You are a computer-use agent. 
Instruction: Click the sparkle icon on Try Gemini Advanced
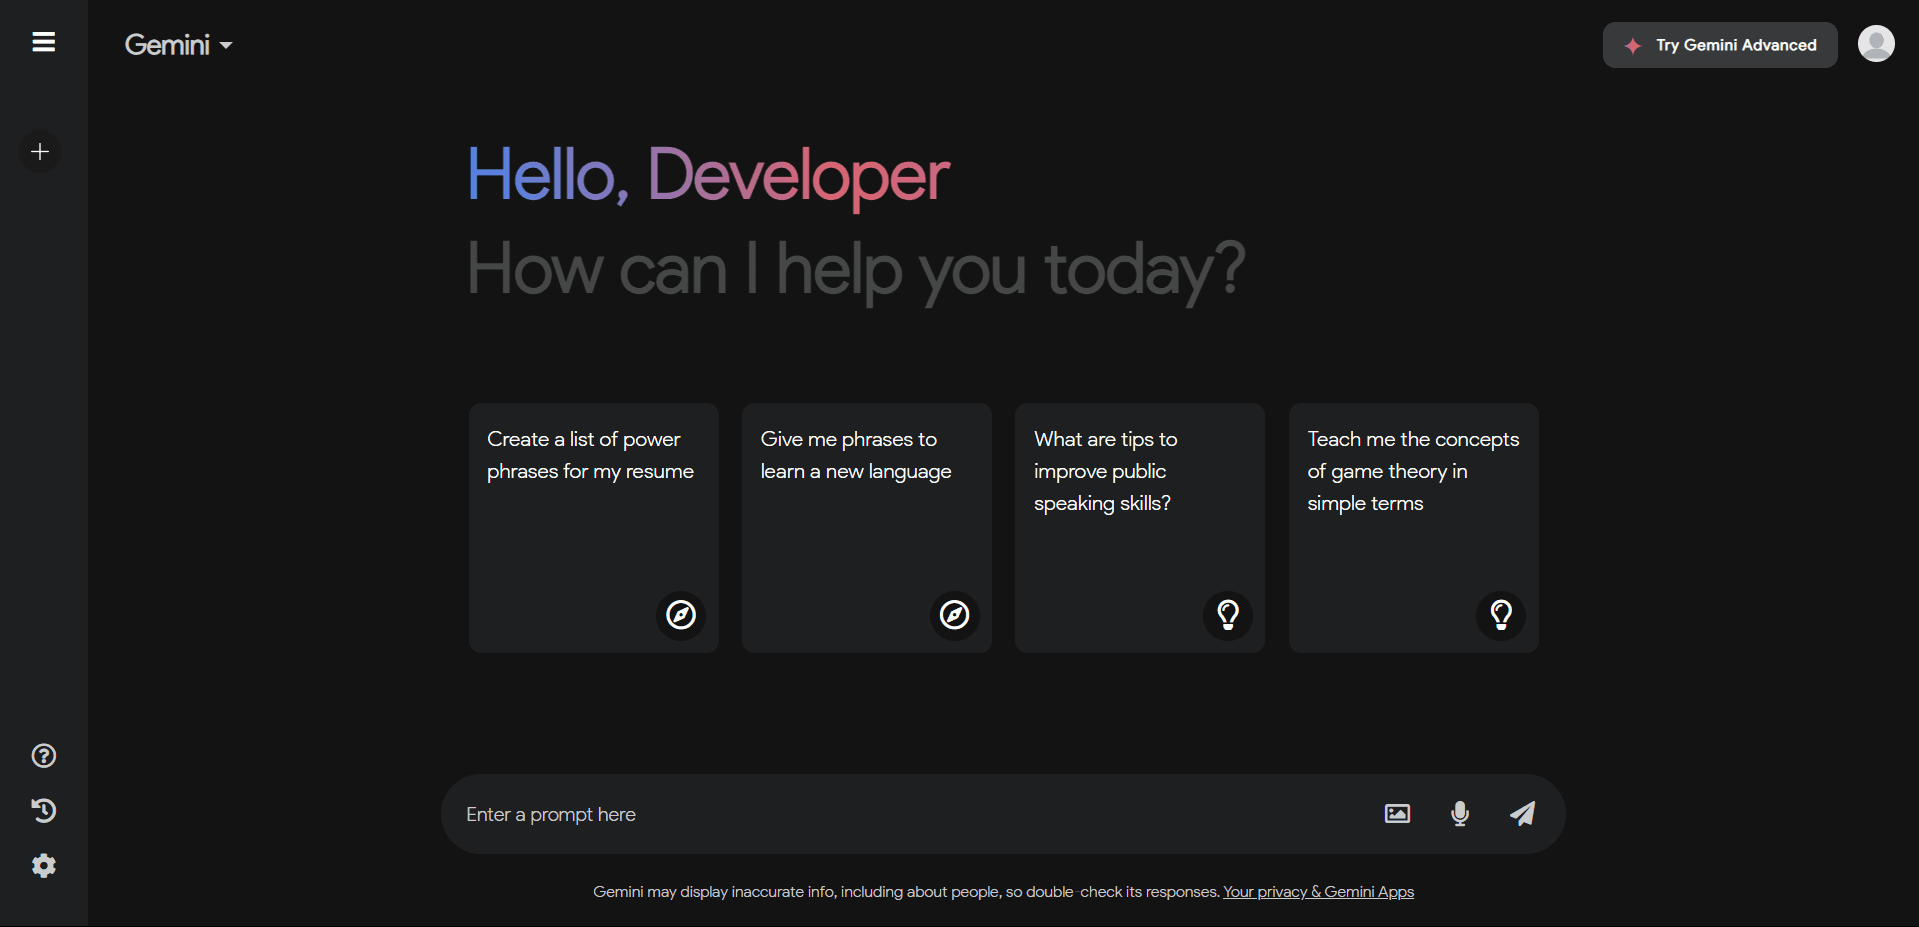1633,46
